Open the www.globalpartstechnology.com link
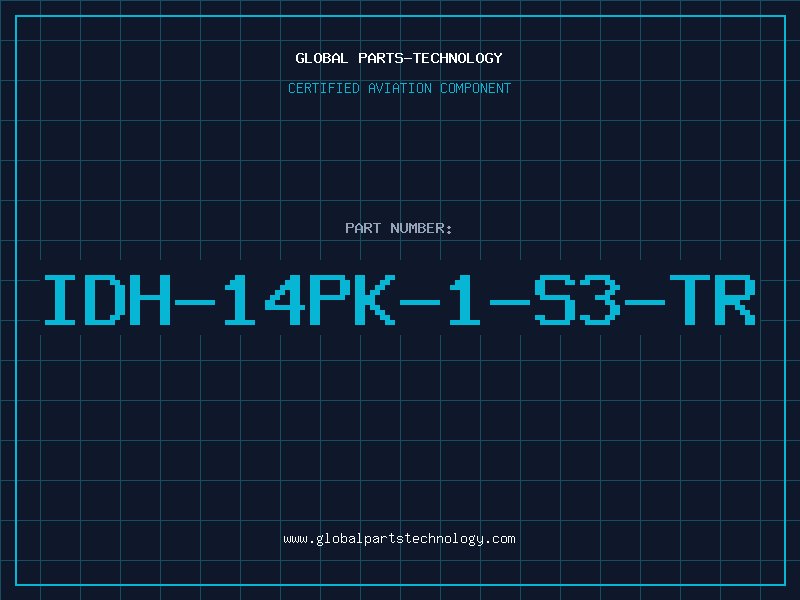800x600 pixels. [x=399, y=539]
